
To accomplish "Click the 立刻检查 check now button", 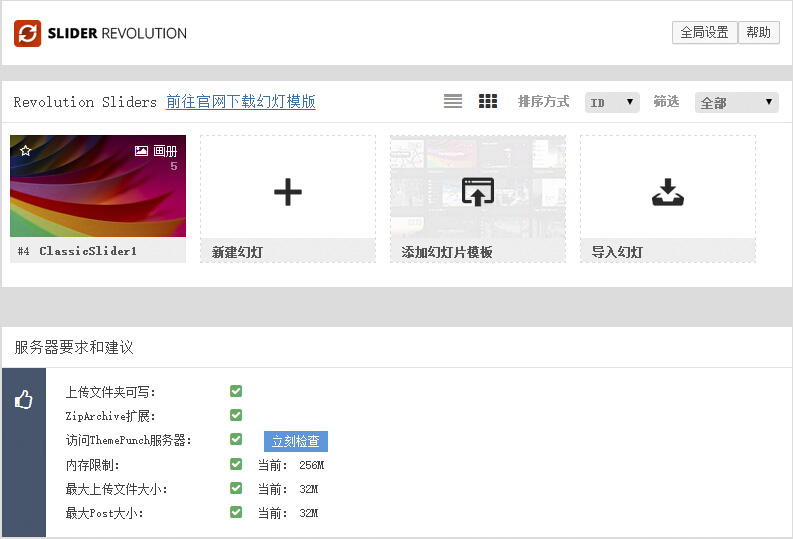I will [x=296, y=441].
